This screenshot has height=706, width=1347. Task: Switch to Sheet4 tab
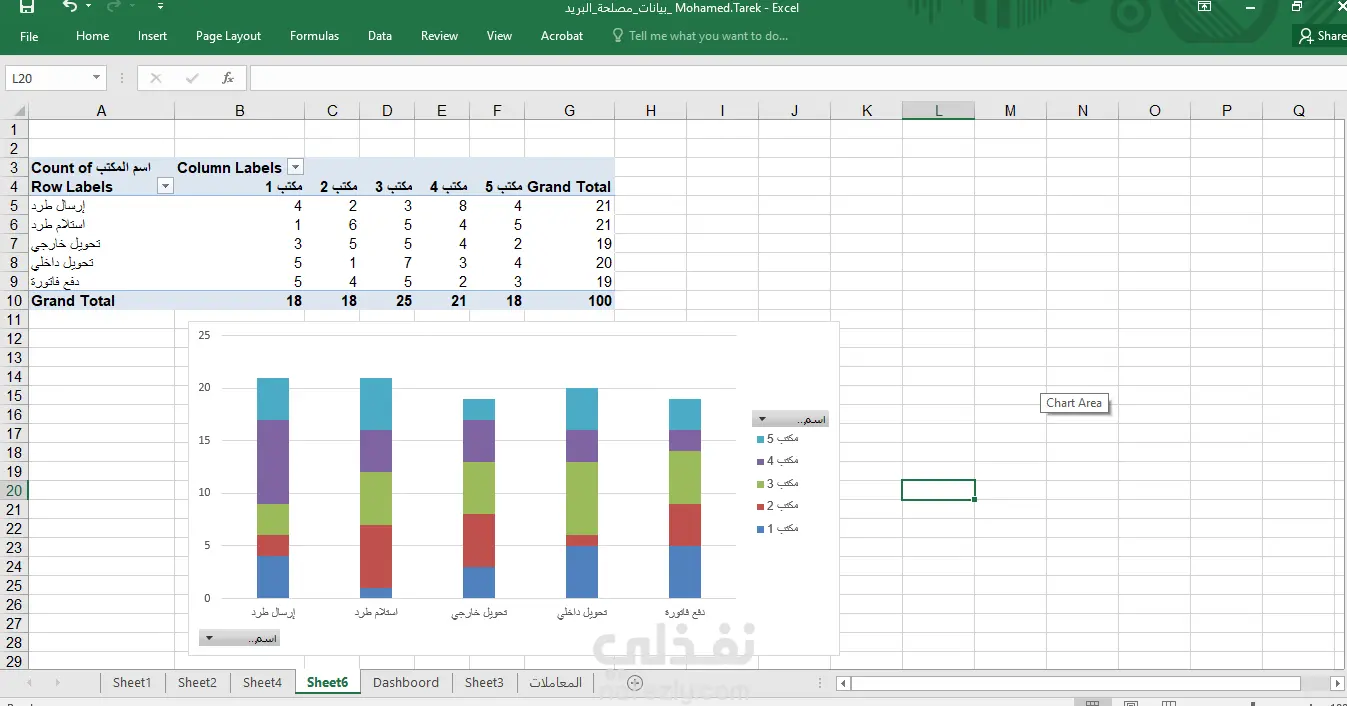[262, 682]
